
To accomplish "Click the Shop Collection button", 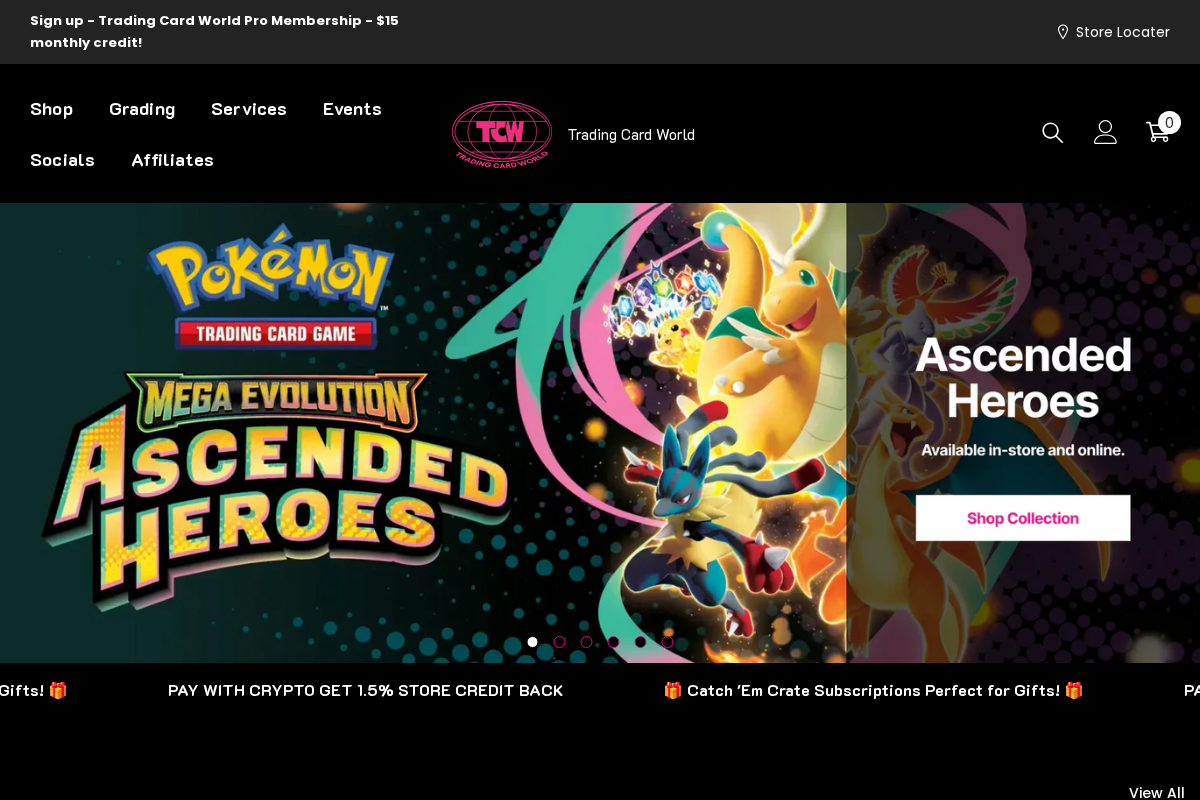I will pyautogui.click(x=1022, y=517).
